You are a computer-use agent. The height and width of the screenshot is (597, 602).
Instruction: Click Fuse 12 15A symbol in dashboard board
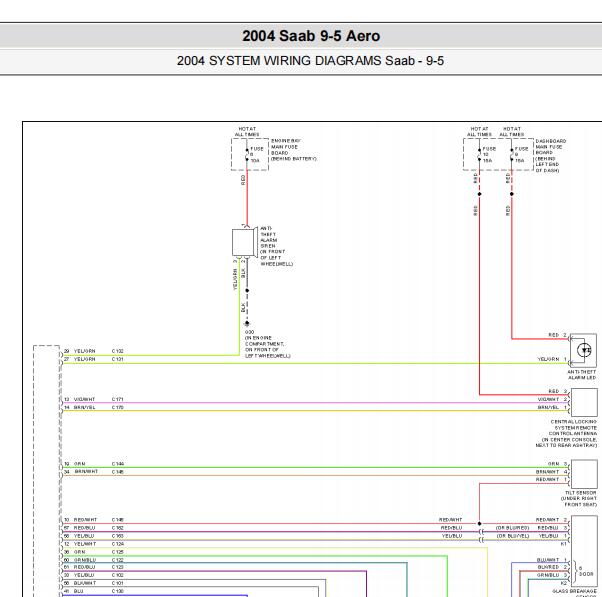click(479, 154)
